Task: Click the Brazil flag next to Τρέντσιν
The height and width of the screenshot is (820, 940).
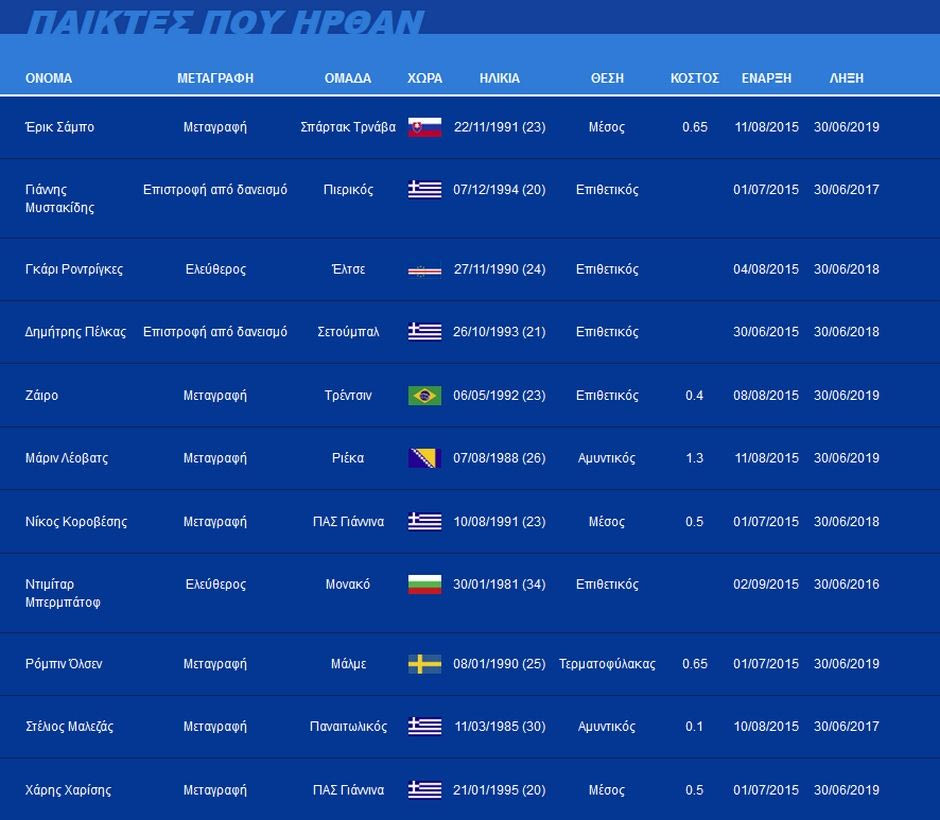Action: click(x=424, y=395)
